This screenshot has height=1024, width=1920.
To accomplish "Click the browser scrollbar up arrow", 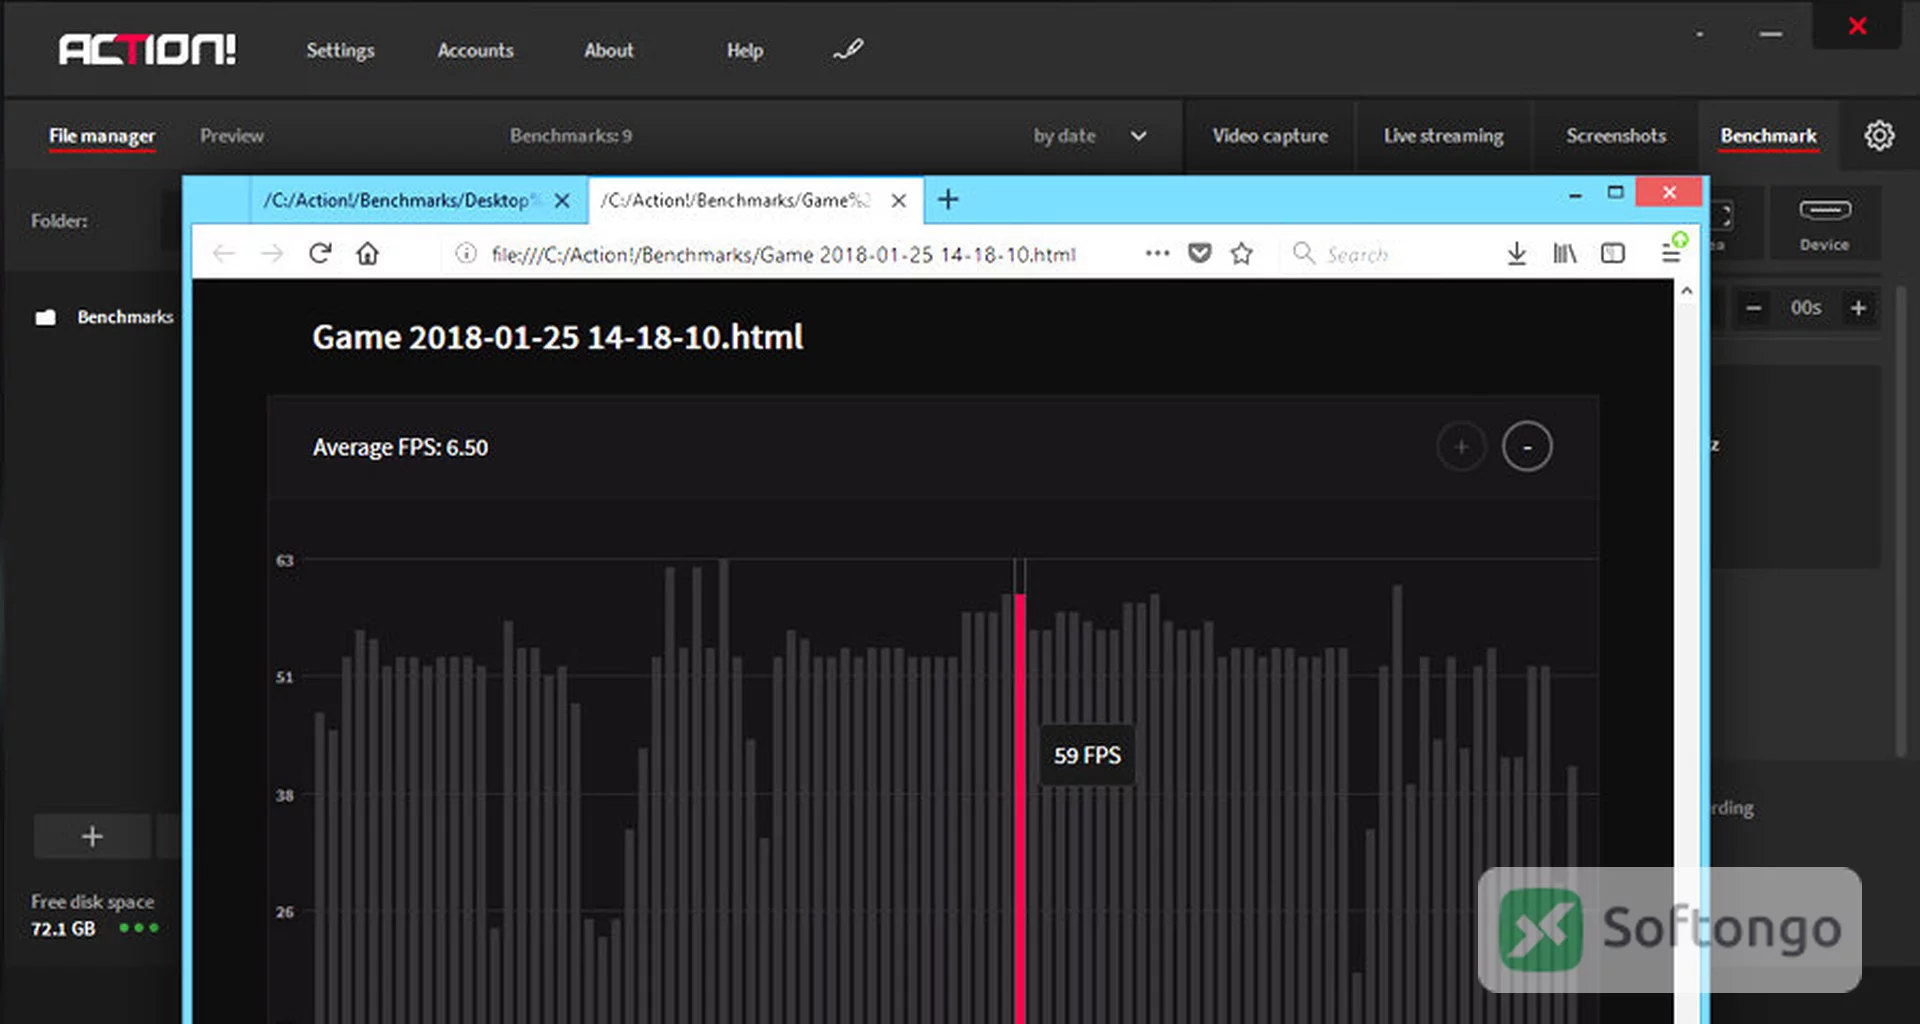I will (x=1687, y=291).
